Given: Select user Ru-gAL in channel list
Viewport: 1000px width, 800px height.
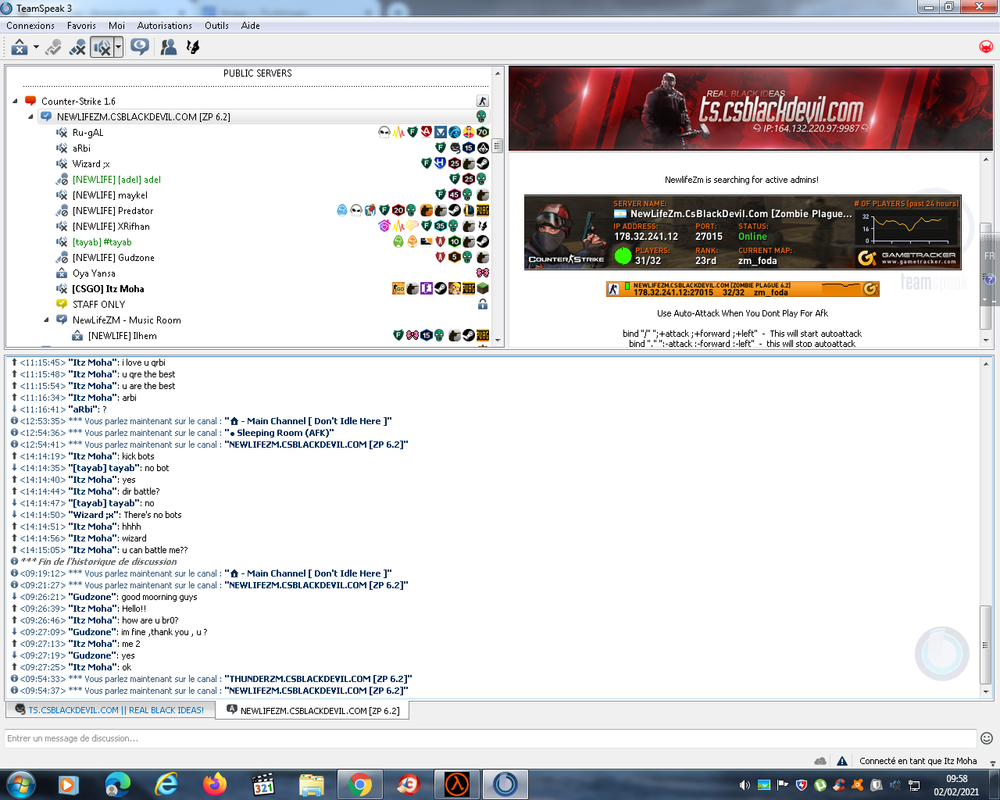Looking at the screenshot, I should 87,133.
